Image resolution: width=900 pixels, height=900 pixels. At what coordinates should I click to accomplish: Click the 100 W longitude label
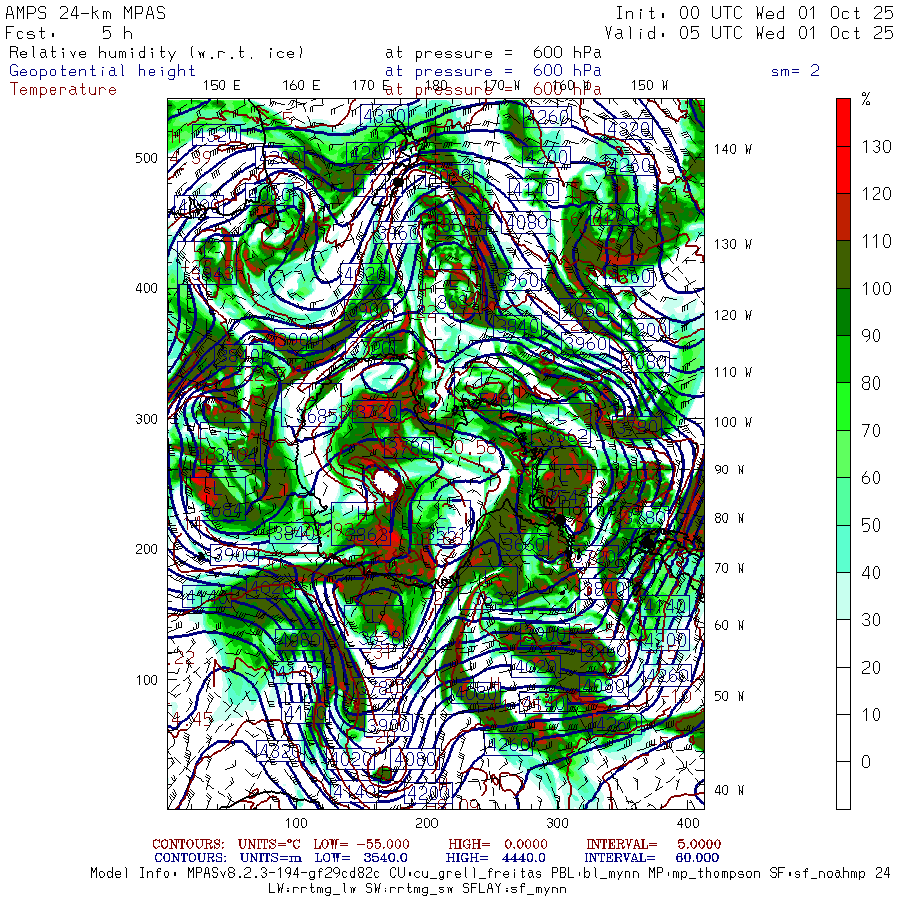coord(732,422)
